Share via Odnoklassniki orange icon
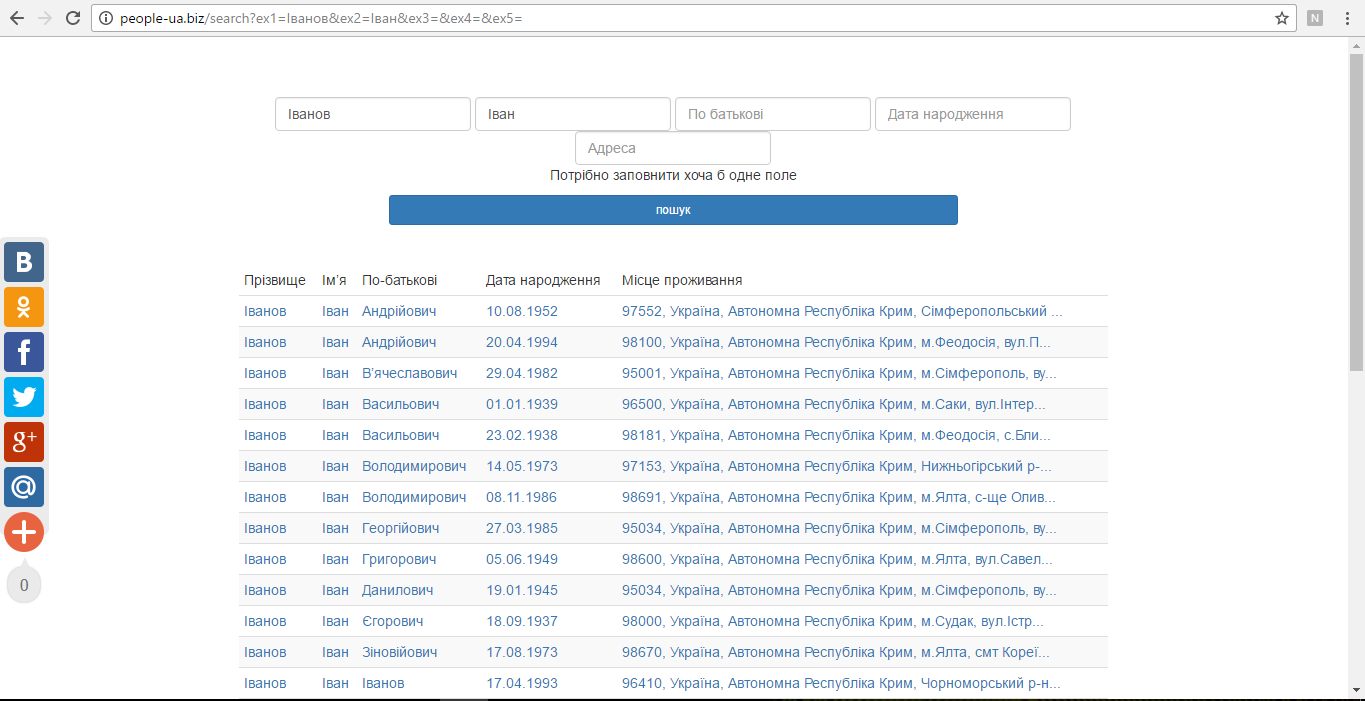 [24, 307]
